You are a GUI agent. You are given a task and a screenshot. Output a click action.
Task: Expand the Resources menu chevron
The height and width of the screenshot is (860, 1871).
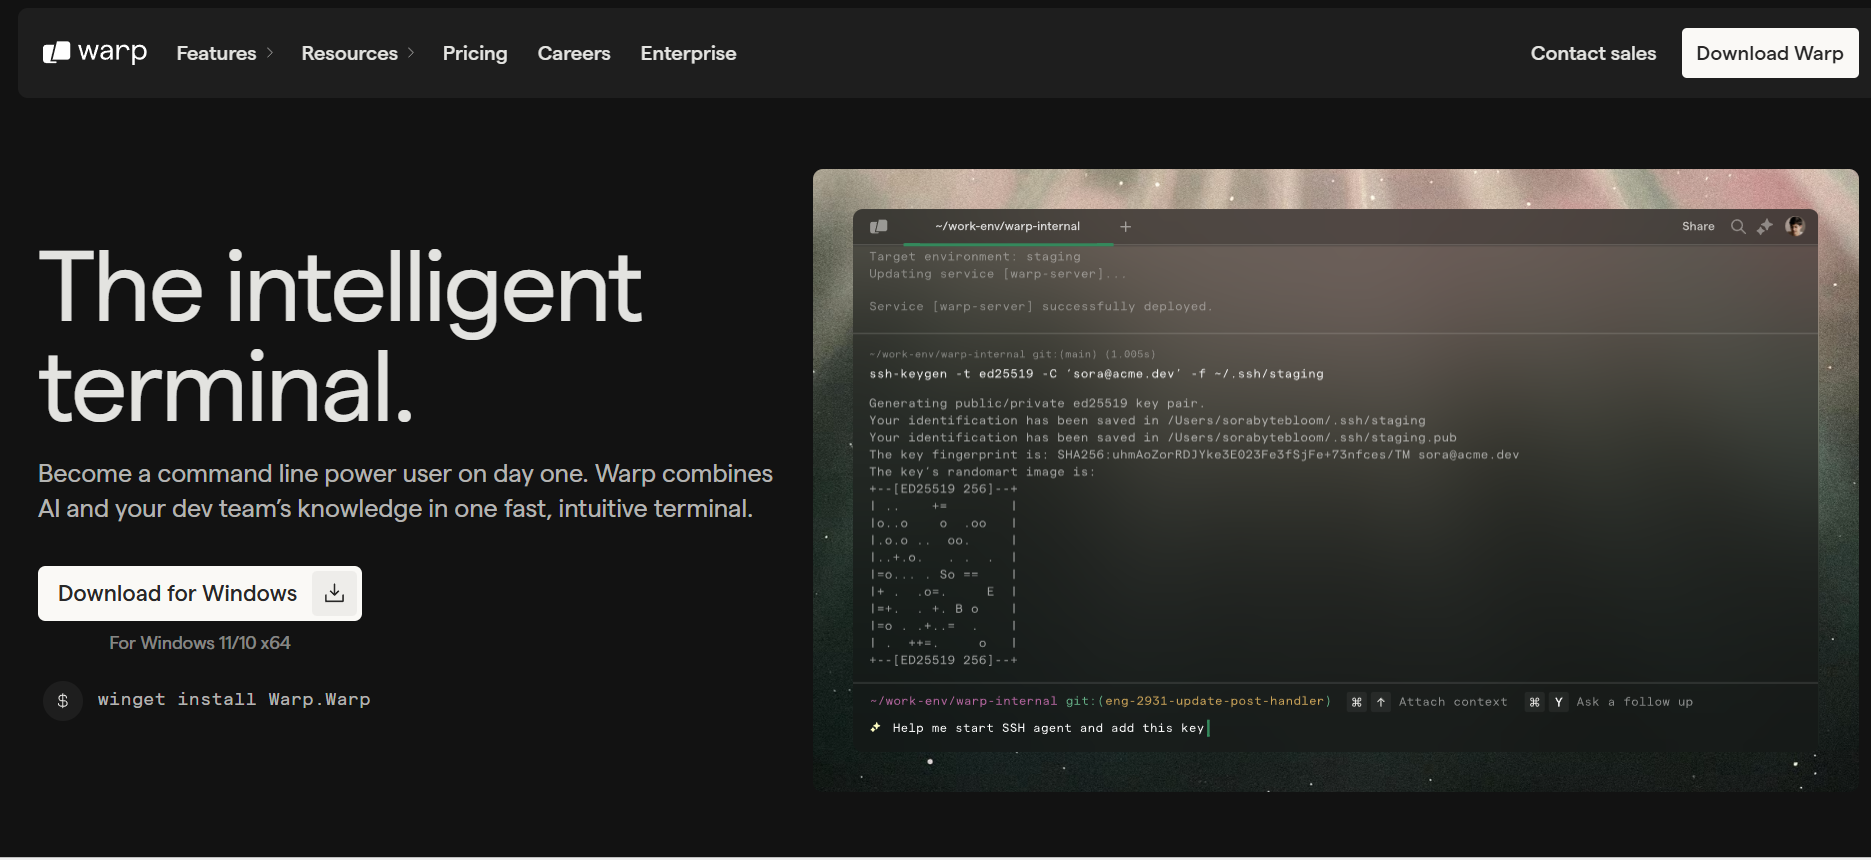click(x=411, y=53)
